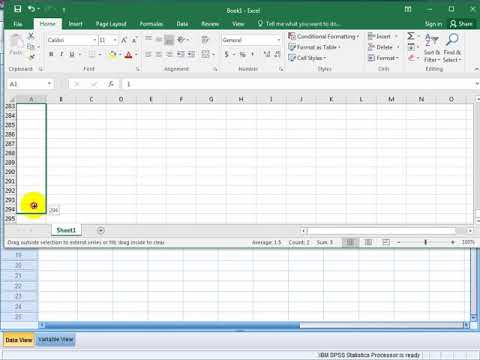Toggle Wrap Text icon
This screenshot has width=480, height=360.
(x=205, y=40)
